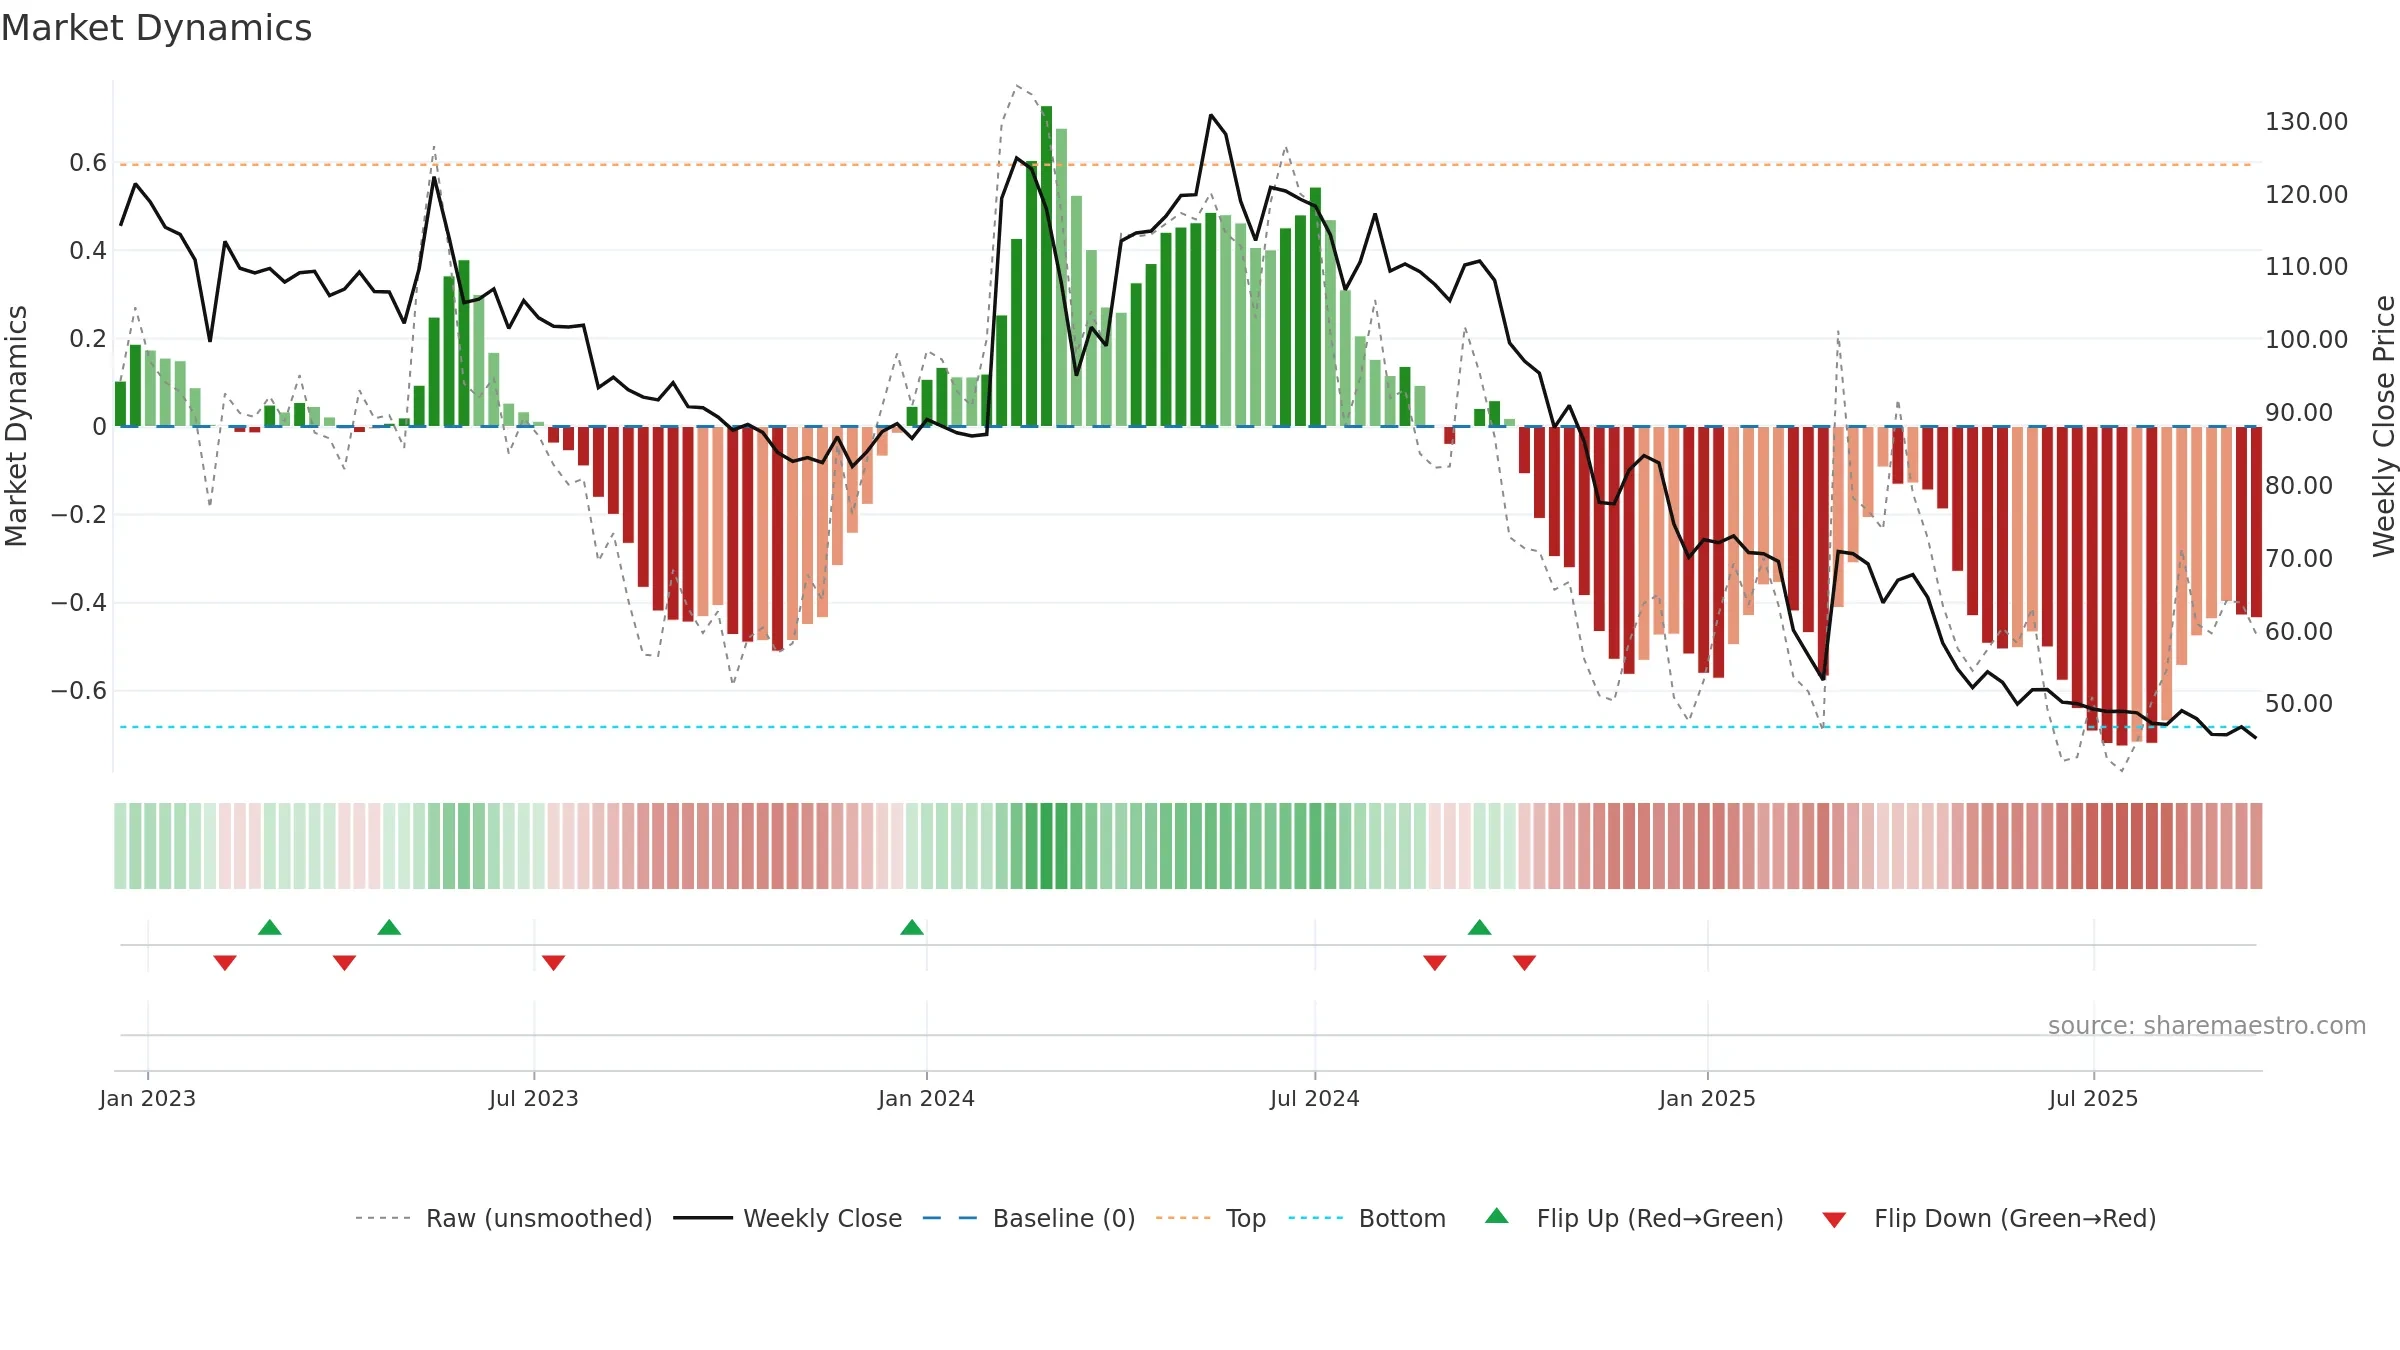Select the first green flip-up marker of 2023
The height and width of the screenshot is (1350, 2400).
pos(270,927)
